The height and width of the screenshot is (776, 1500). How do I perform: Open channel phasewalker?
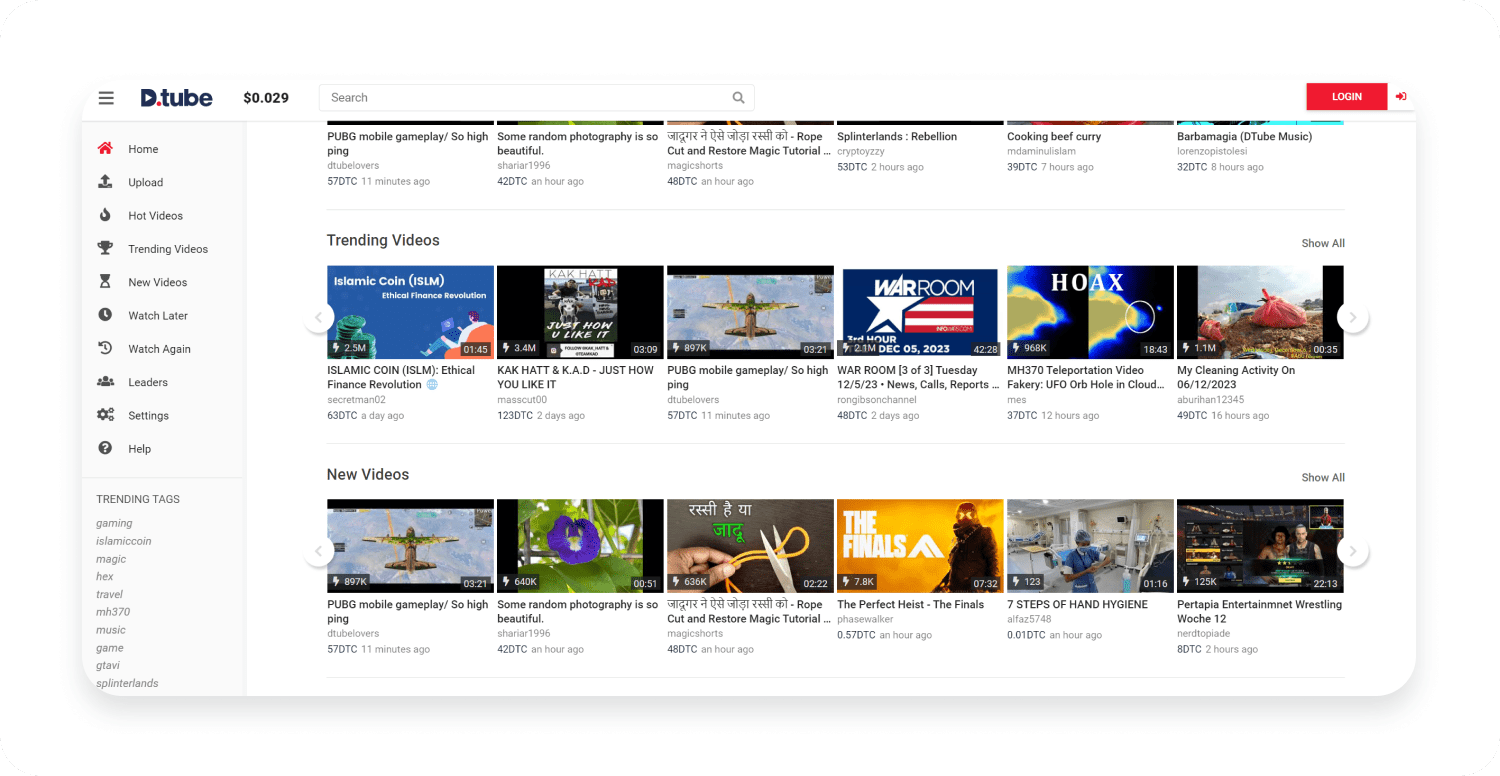pyautogui.click(x=865, y=620)
